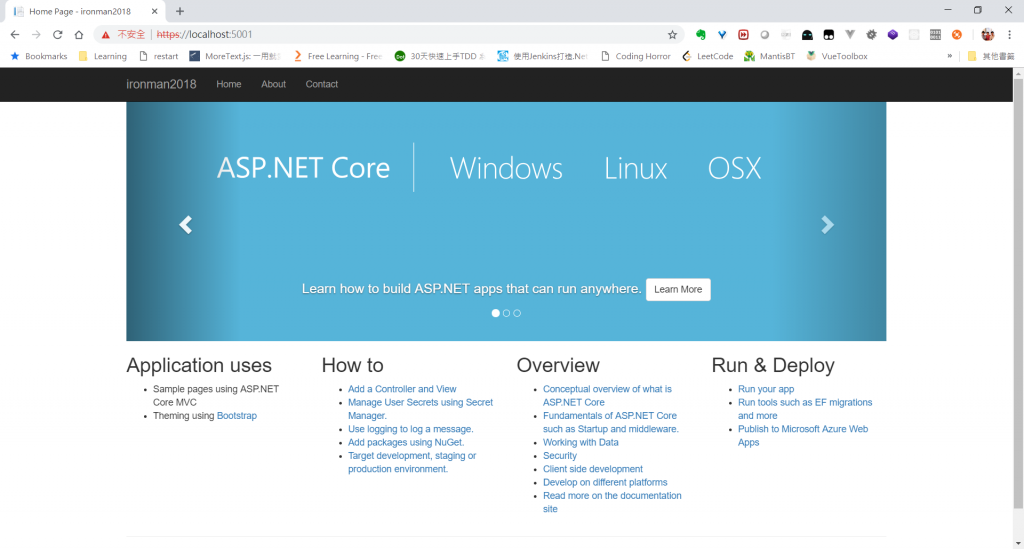Reload the page with the refresh icon
Viewport: 1024px width, 549px height.
tap(57, 35)
